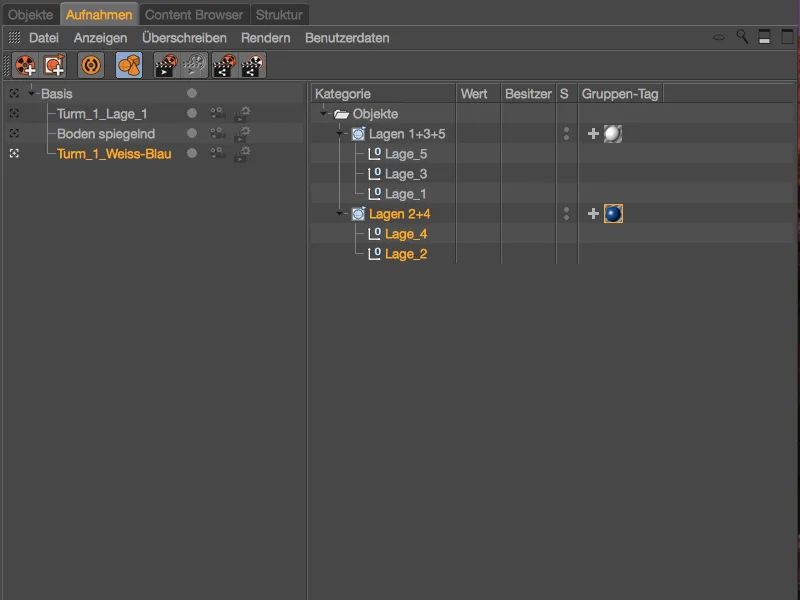
Task: Collapse the Lagen 1+3+5 group
Action: (x=340, y=134)
